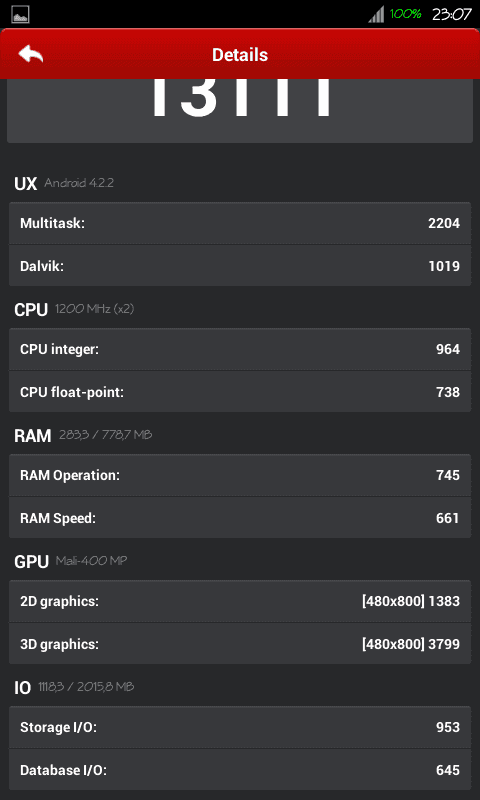
Task: Select the CPU integer row
Action: pyautogui.click(x=240, y=349)
